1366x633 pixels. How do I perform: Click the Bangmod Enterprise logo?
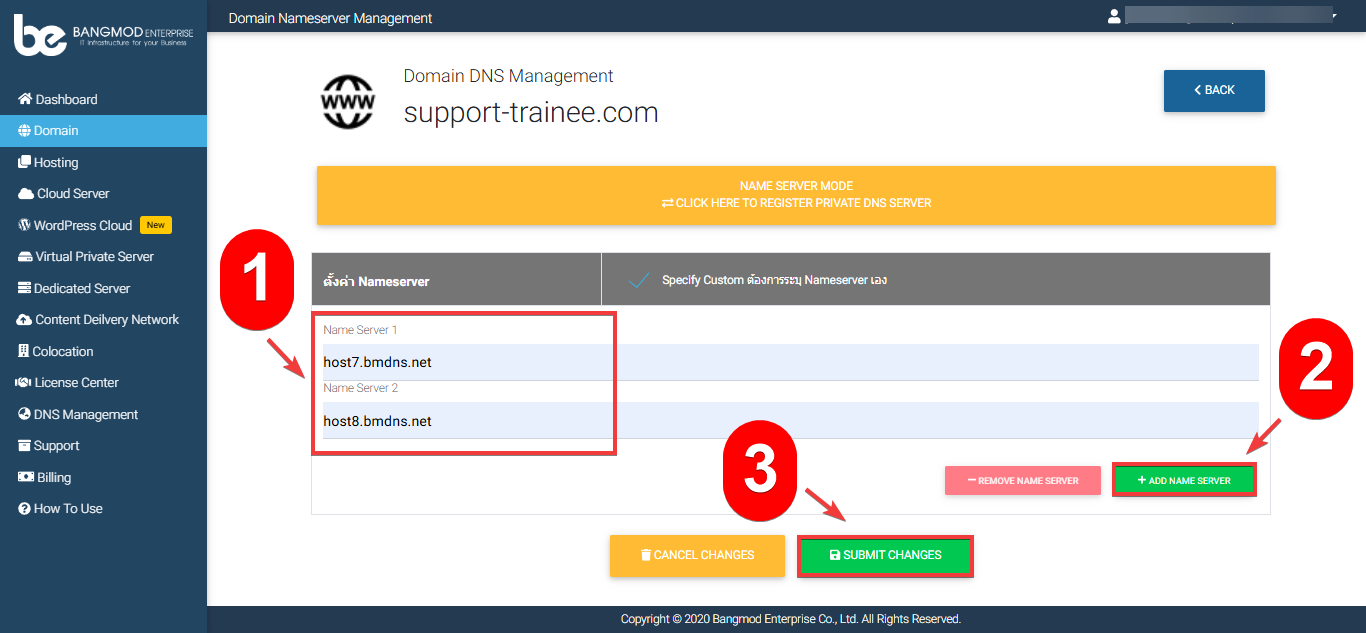click(x=103, y=35)
